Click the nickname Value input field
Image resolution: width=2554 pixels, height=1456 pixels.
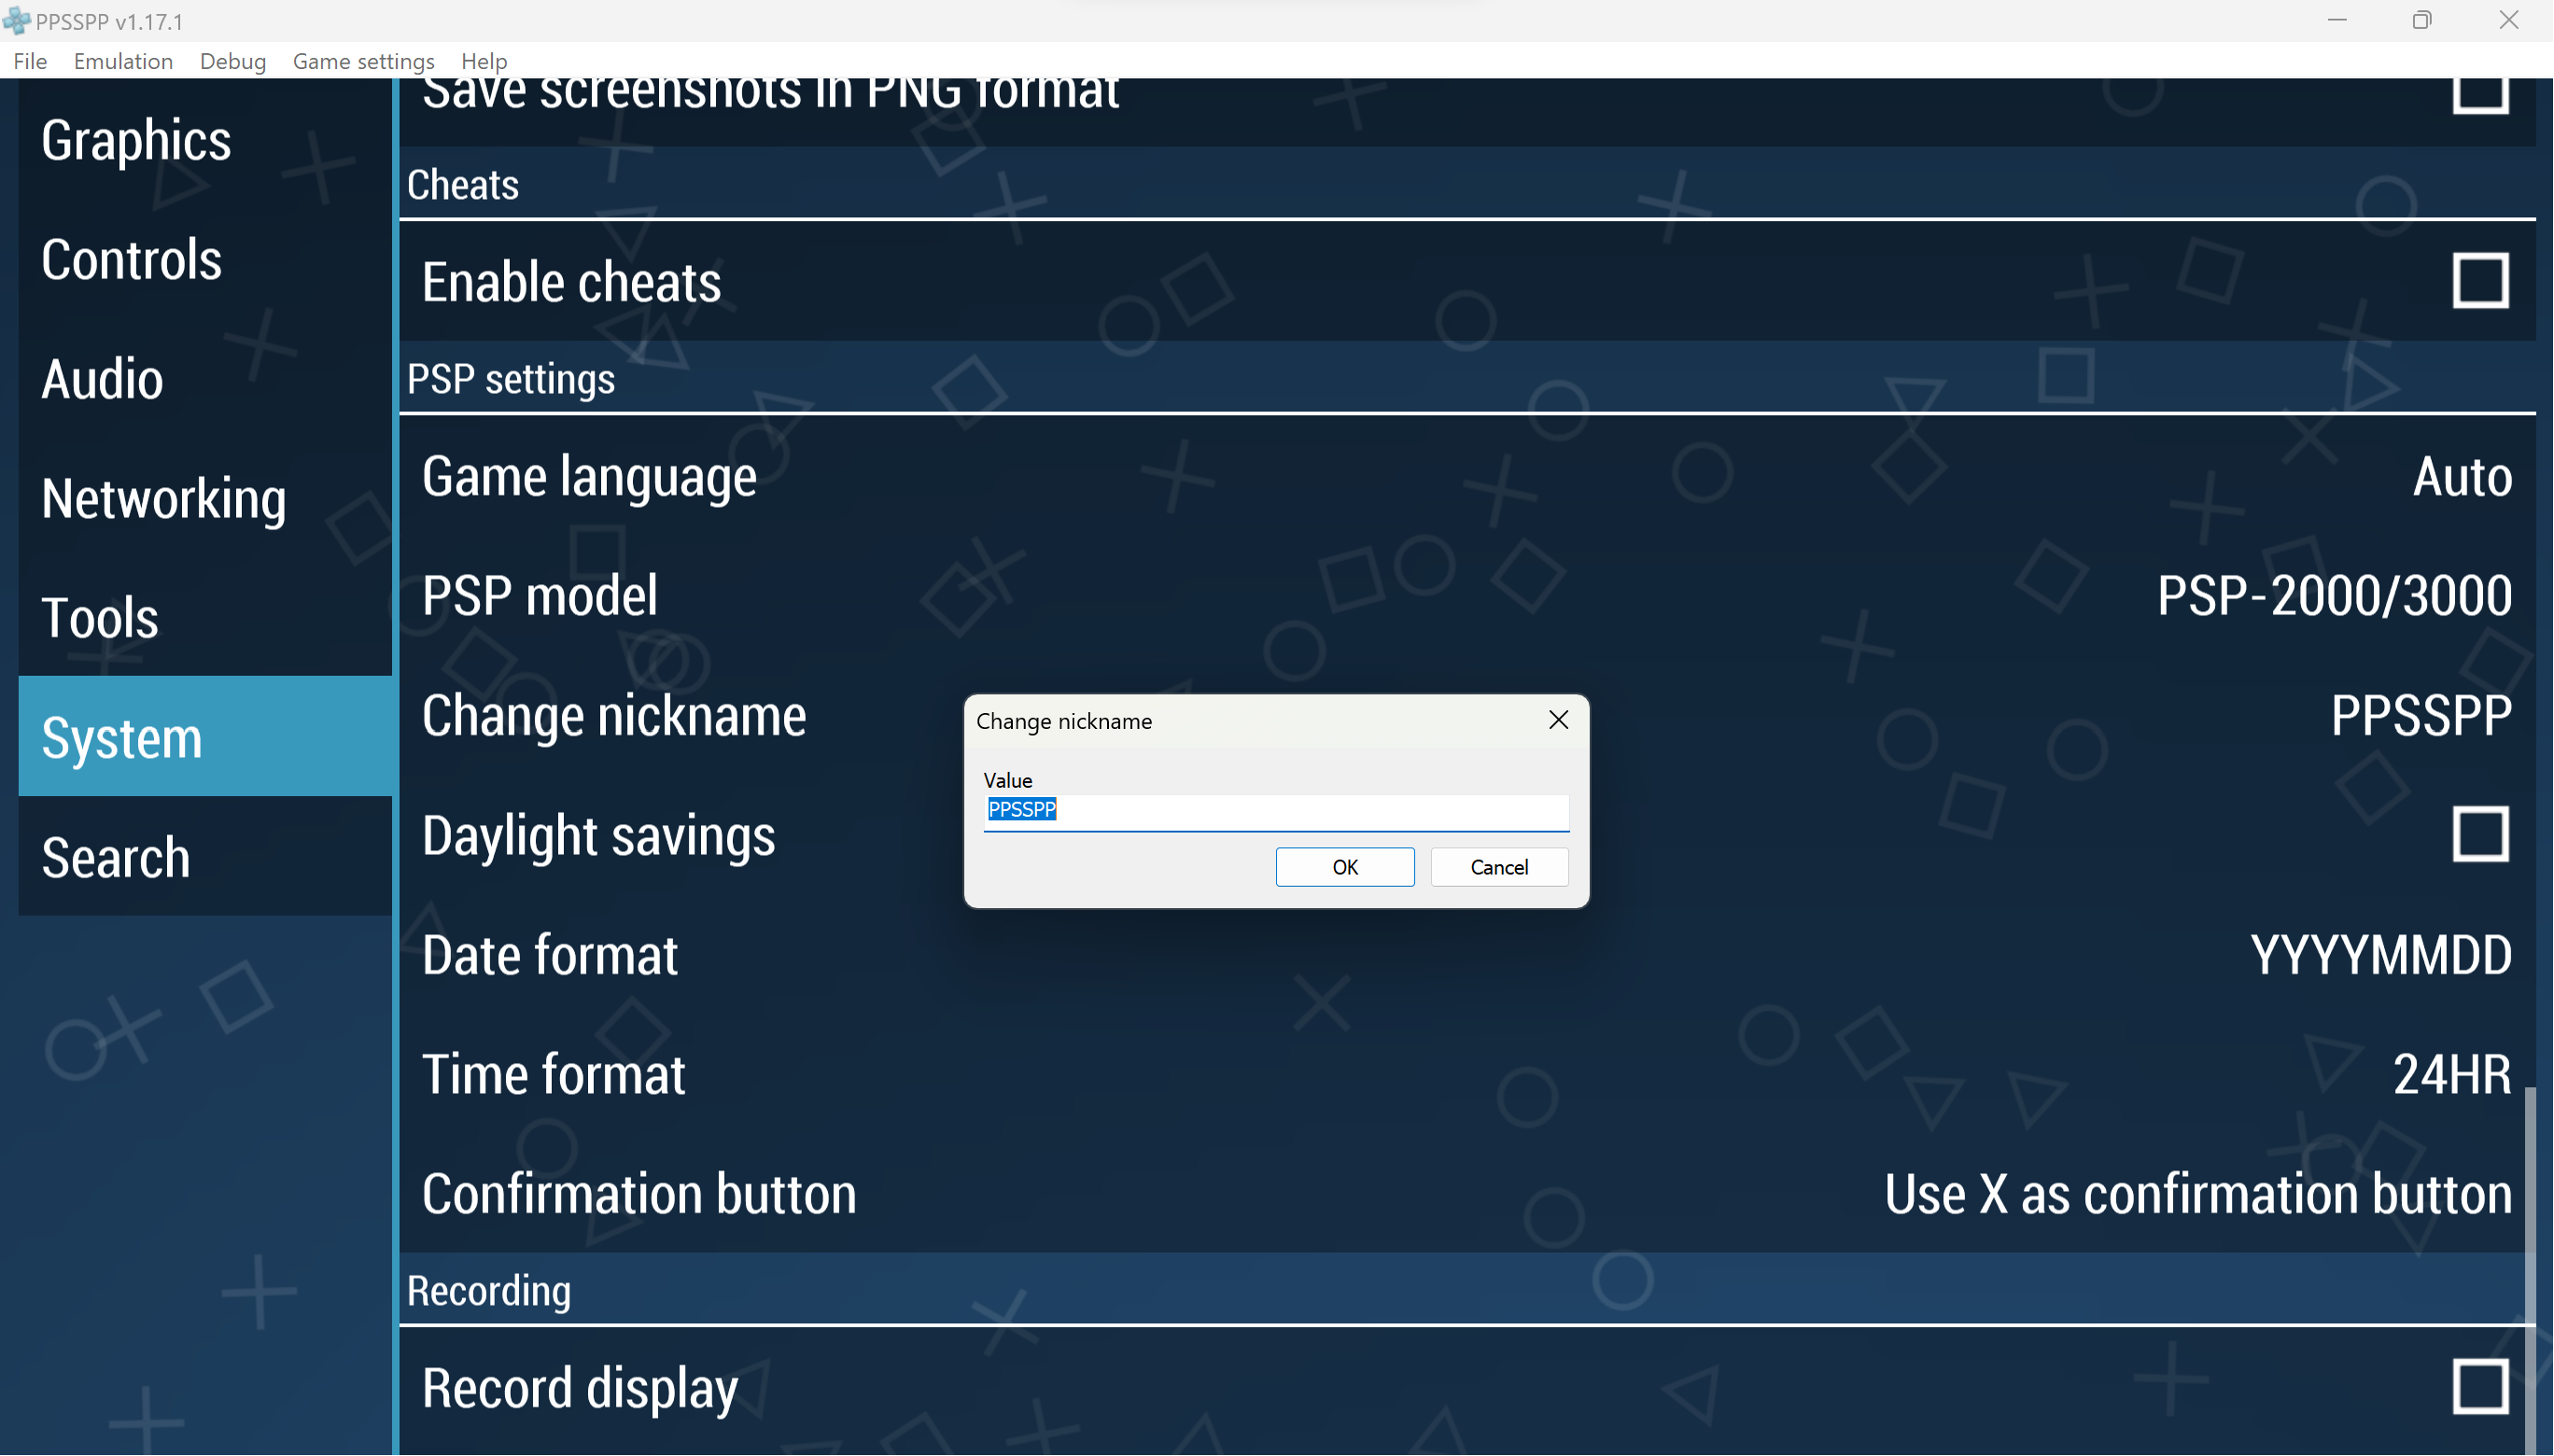pyautogui.click(x=1276, y=811)
